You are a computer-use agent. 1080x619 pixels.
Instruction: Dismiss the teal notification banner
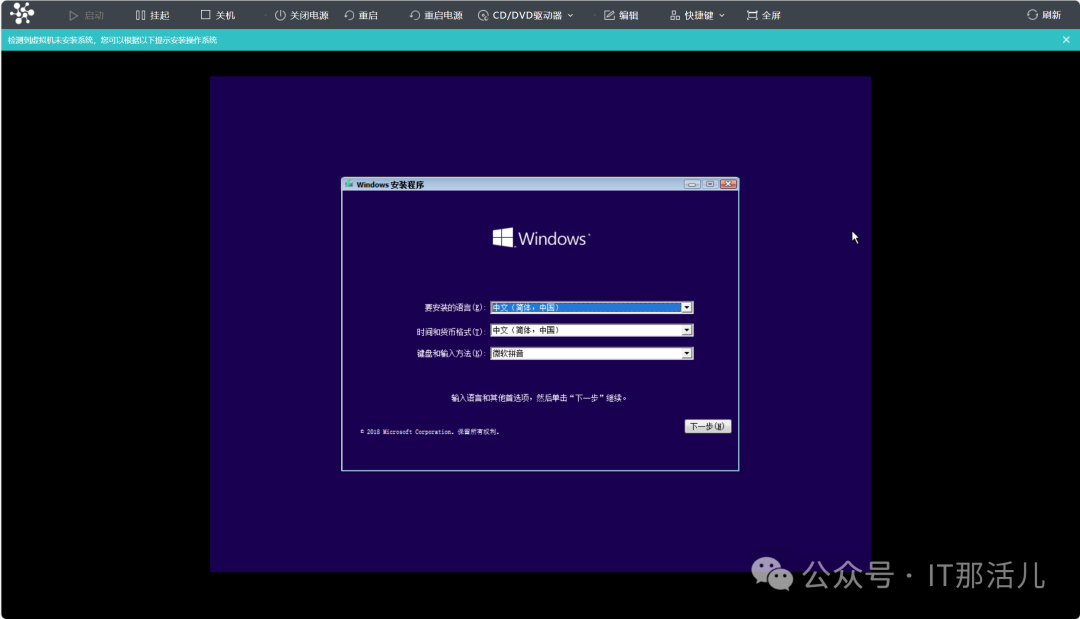[1066, 40]
